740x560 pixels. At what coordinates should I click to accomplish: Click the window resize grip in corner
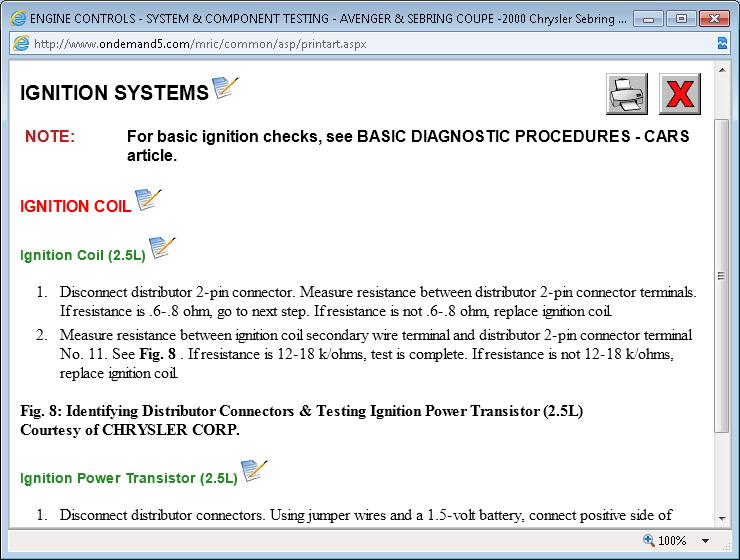click(x=727, y=546)
